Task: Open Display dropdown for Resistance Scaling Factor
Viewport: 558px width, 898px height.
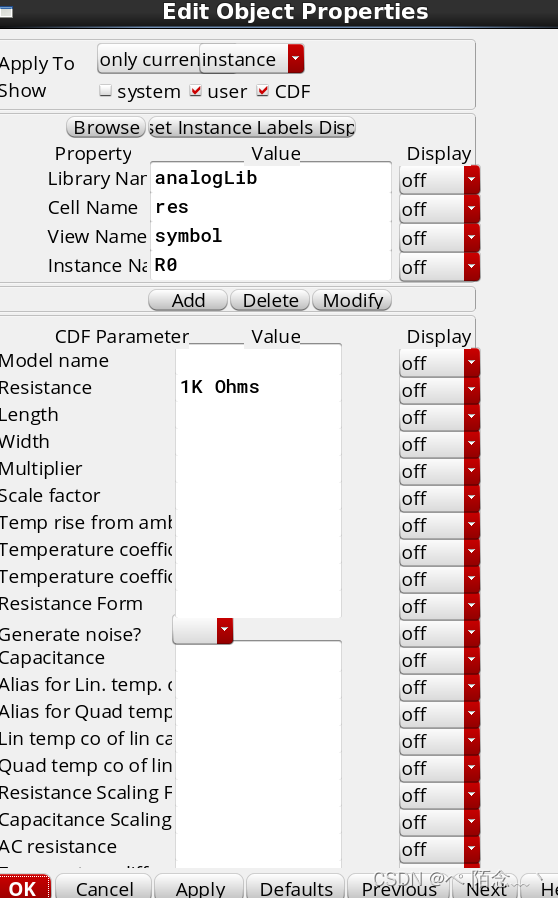Action: point(439,795)
